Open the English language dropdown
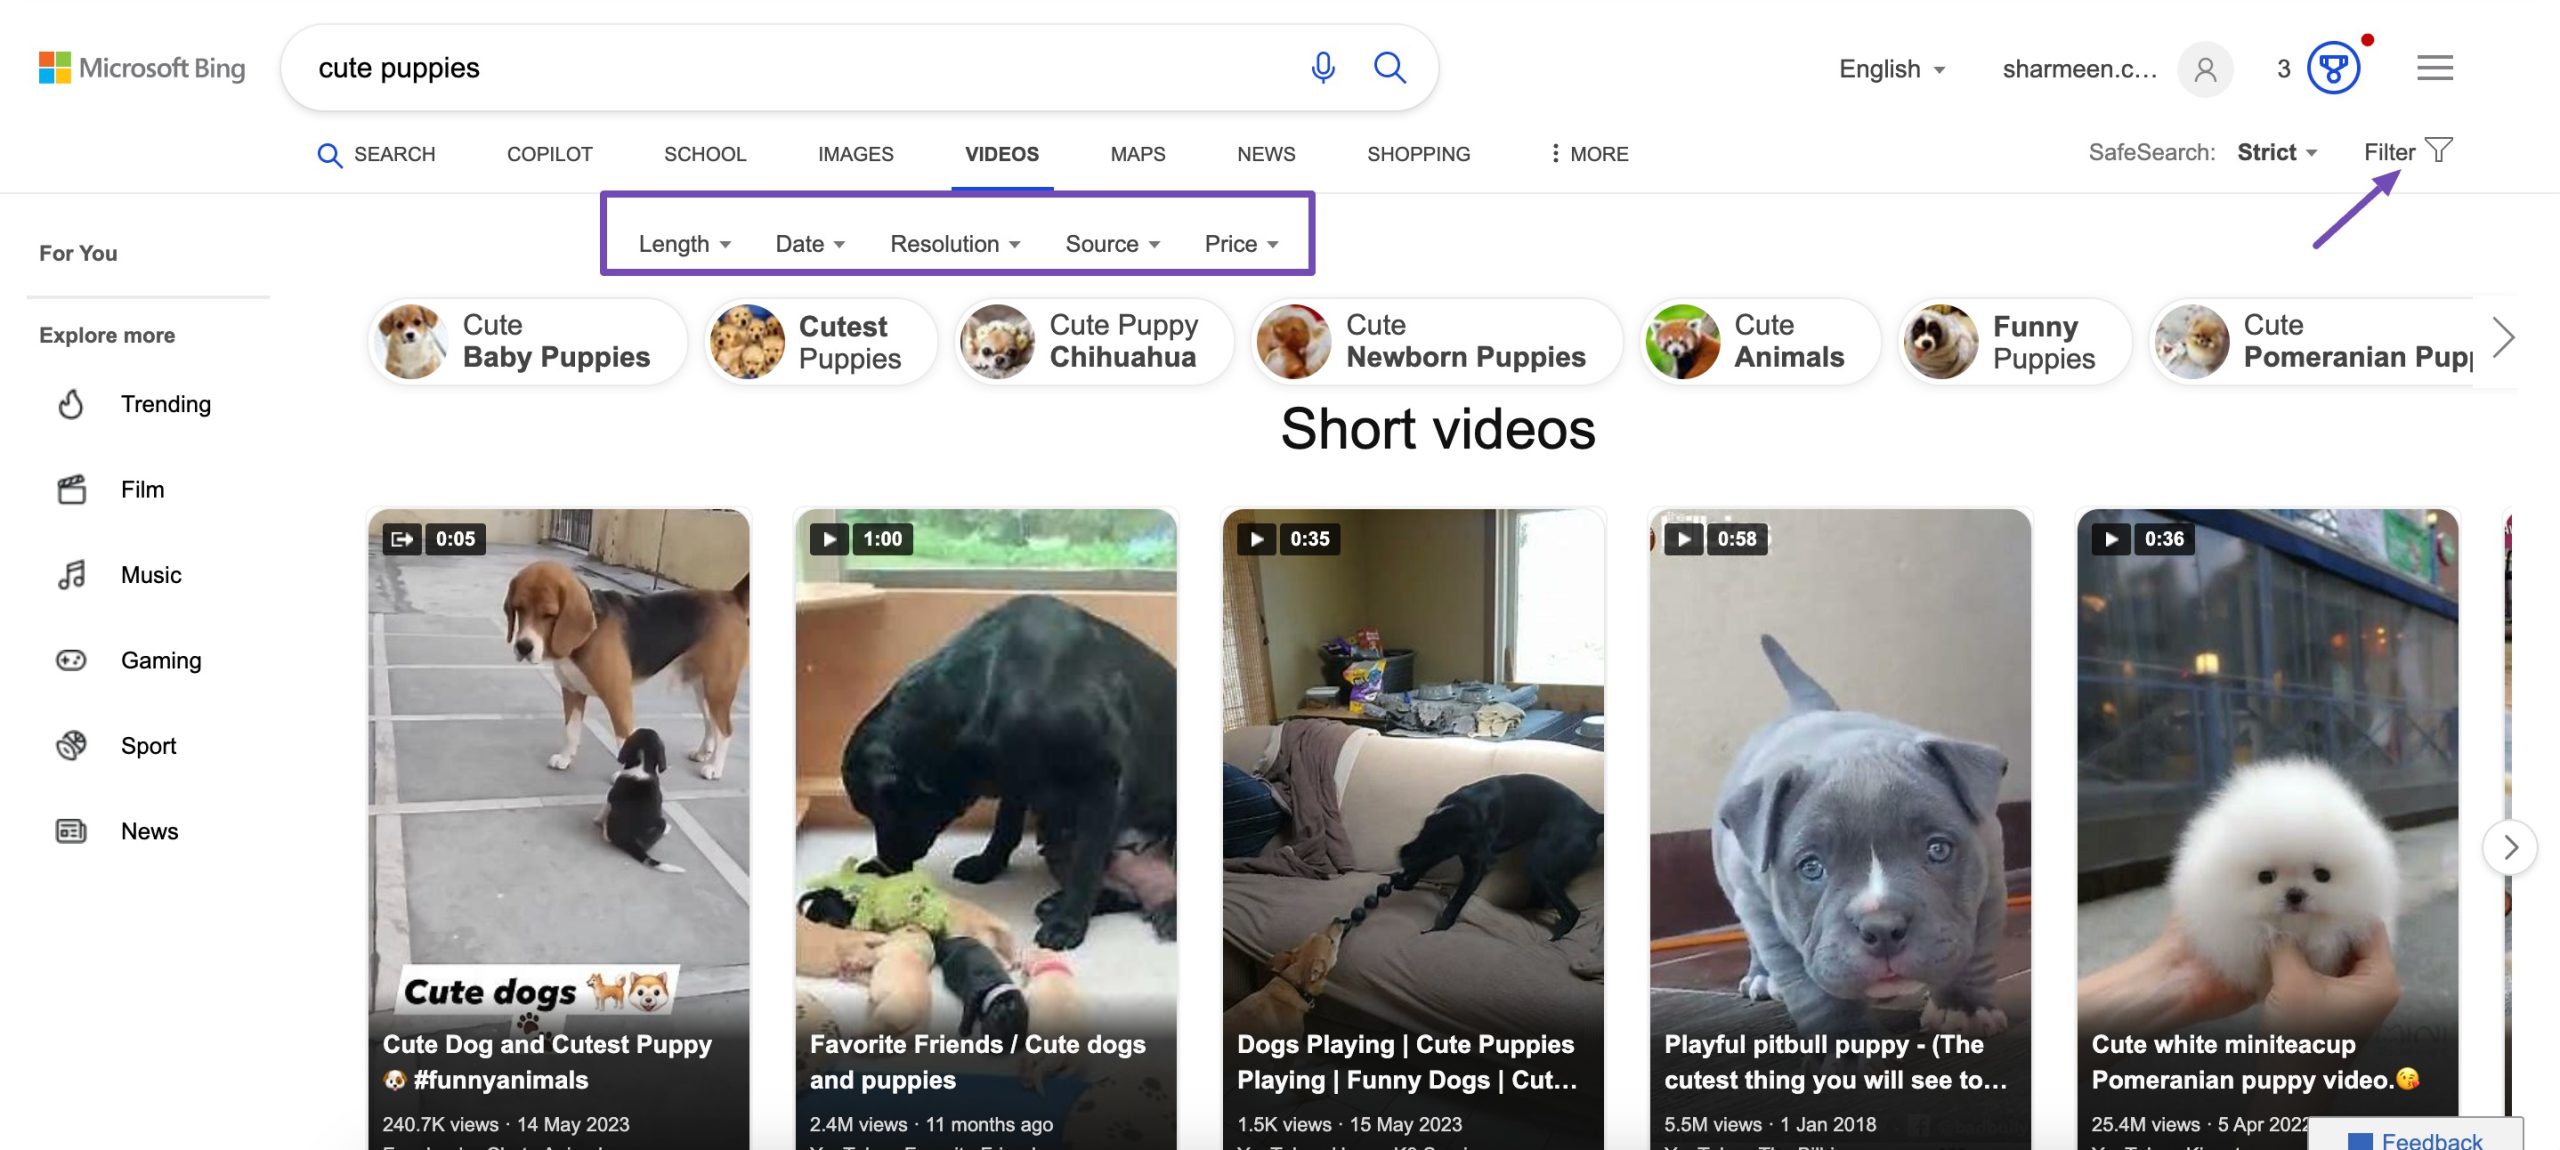The image size is (2560, 1150). click(x=1892, y=69)
